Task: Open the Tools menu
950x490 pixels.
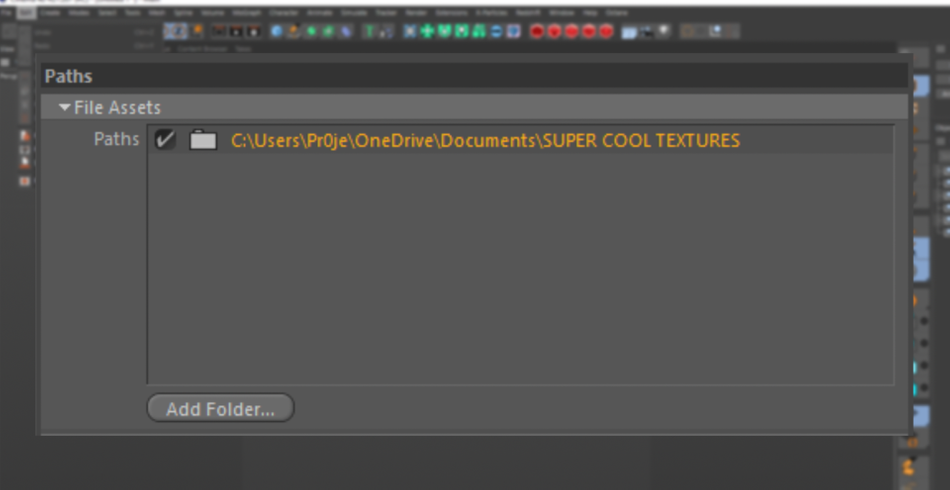Action: point(132,12)
